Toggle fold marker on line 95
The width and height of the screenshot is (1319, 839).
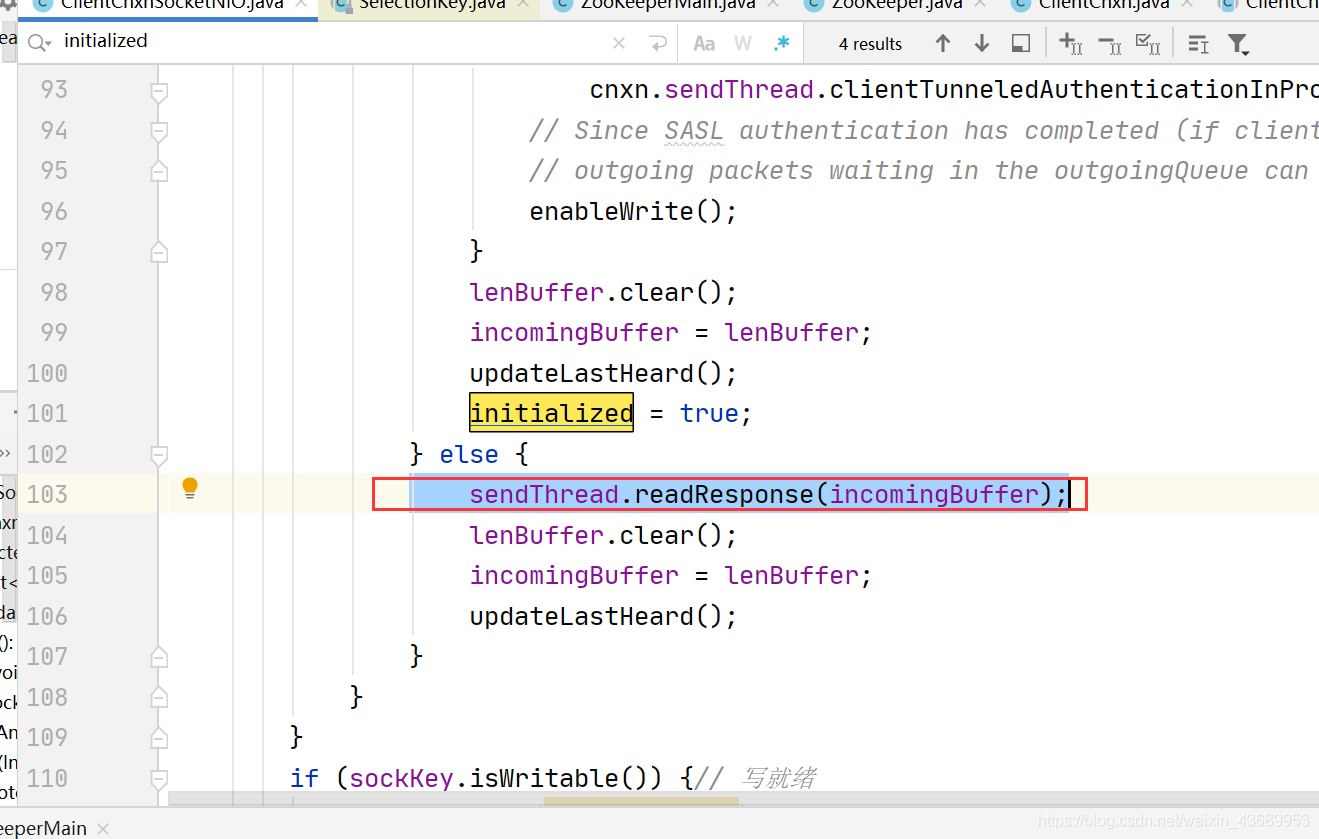[x=158, y=172]
